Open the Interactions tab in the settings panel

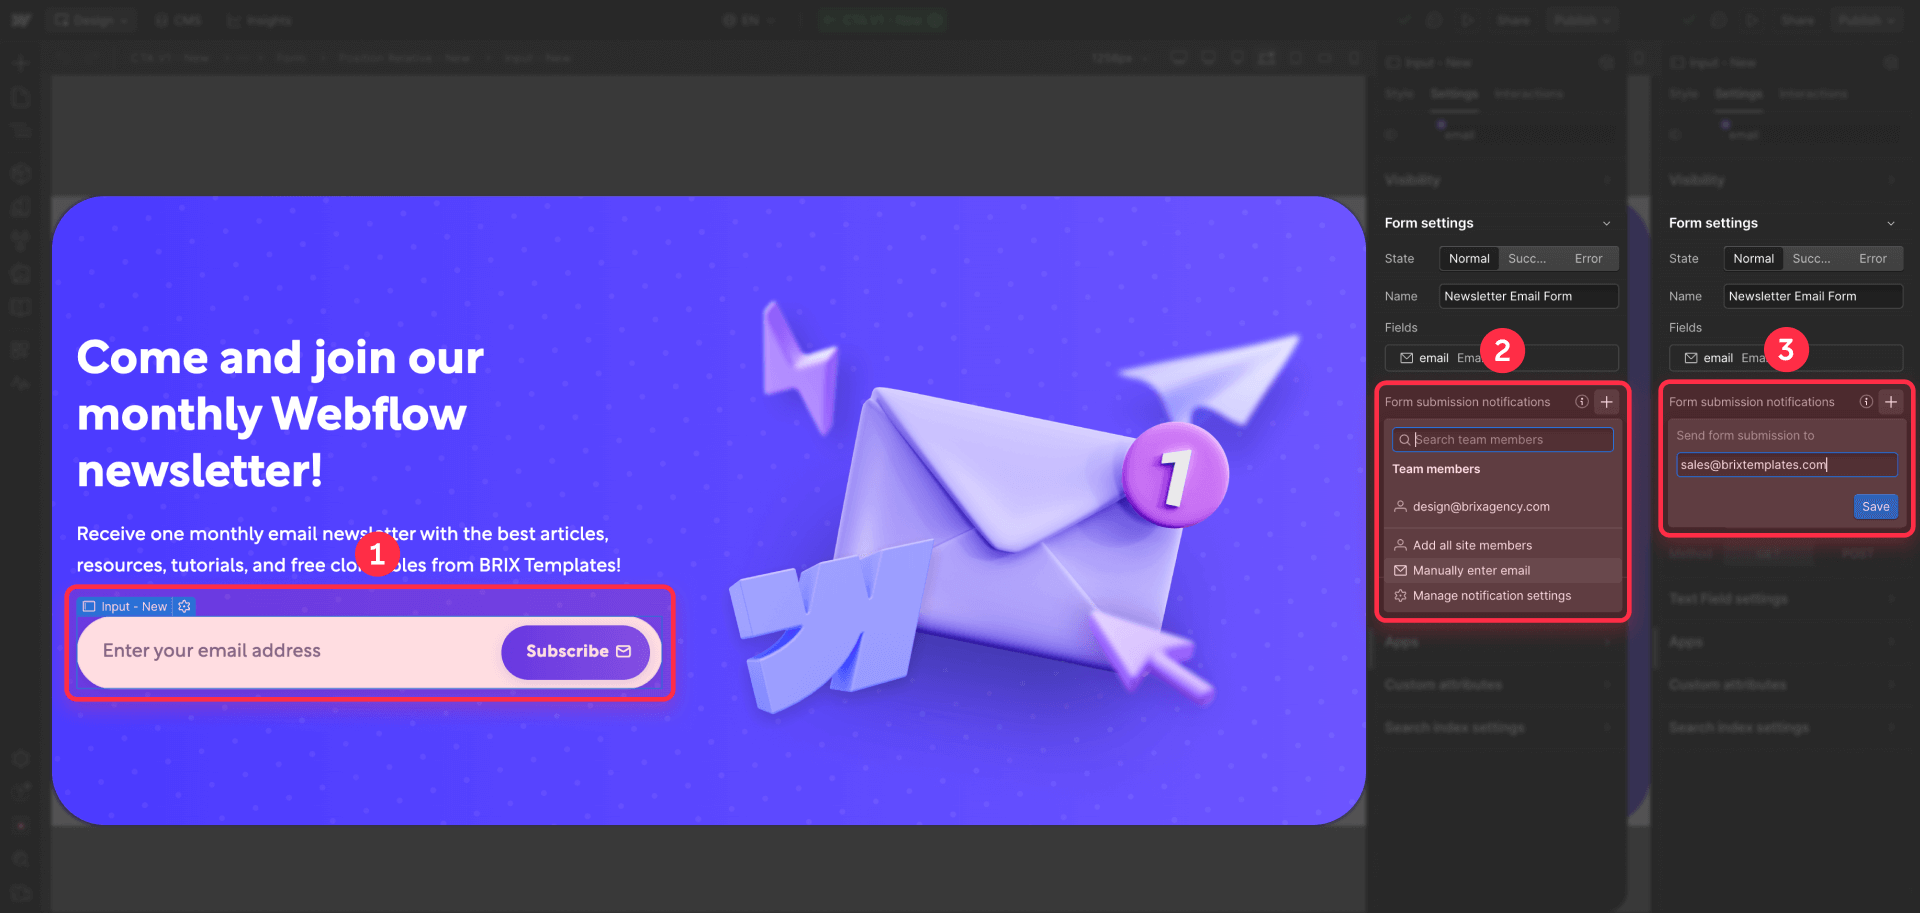click(1529, 94)
